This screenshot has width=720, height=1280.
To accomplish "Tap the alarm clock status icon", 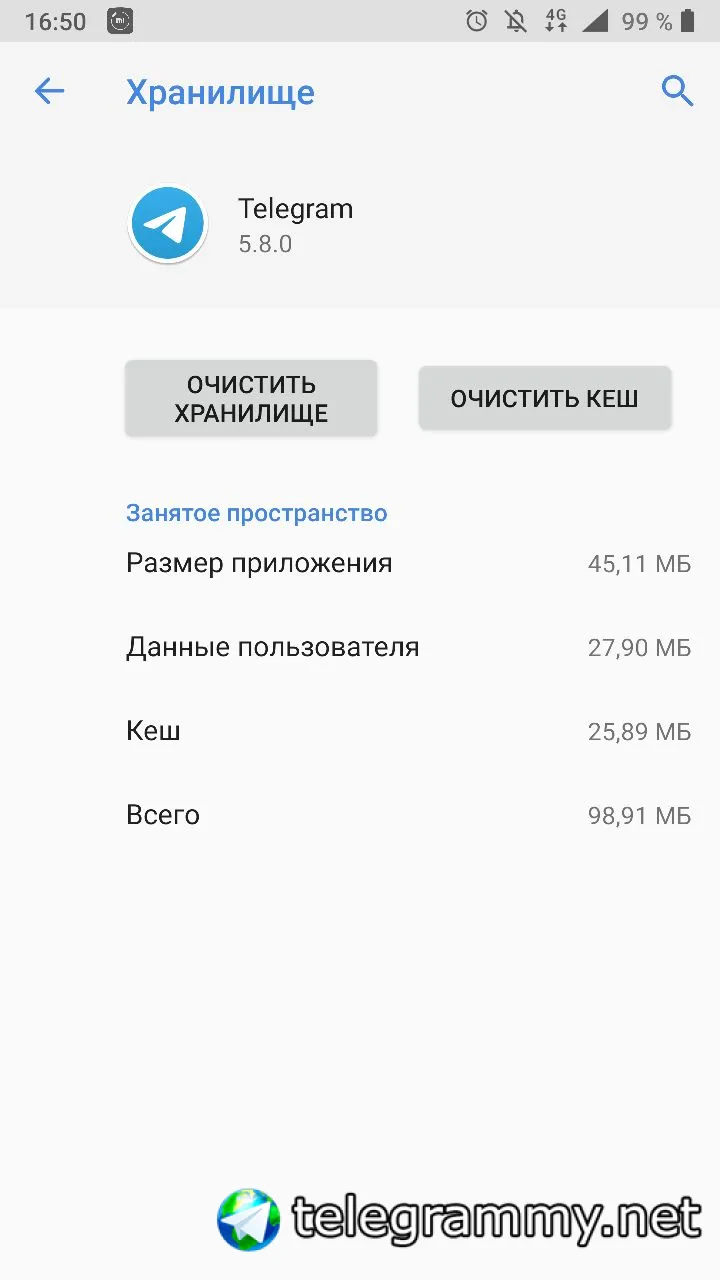I will [477, 21].
